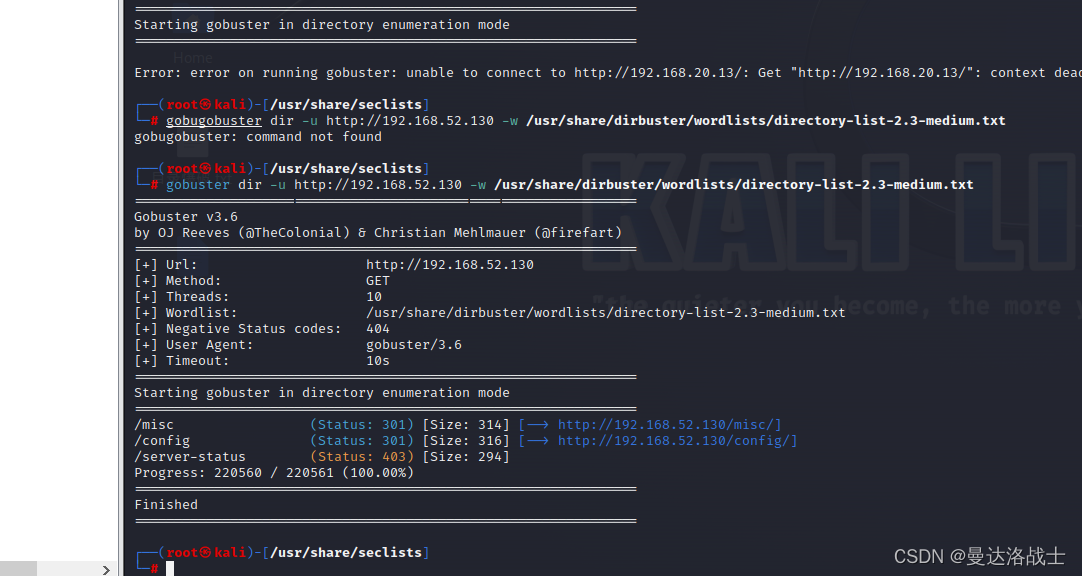Click the 'by OJ Reeves (@TheColonial)' author line
1082x576 pixels.
coord(377,232)
